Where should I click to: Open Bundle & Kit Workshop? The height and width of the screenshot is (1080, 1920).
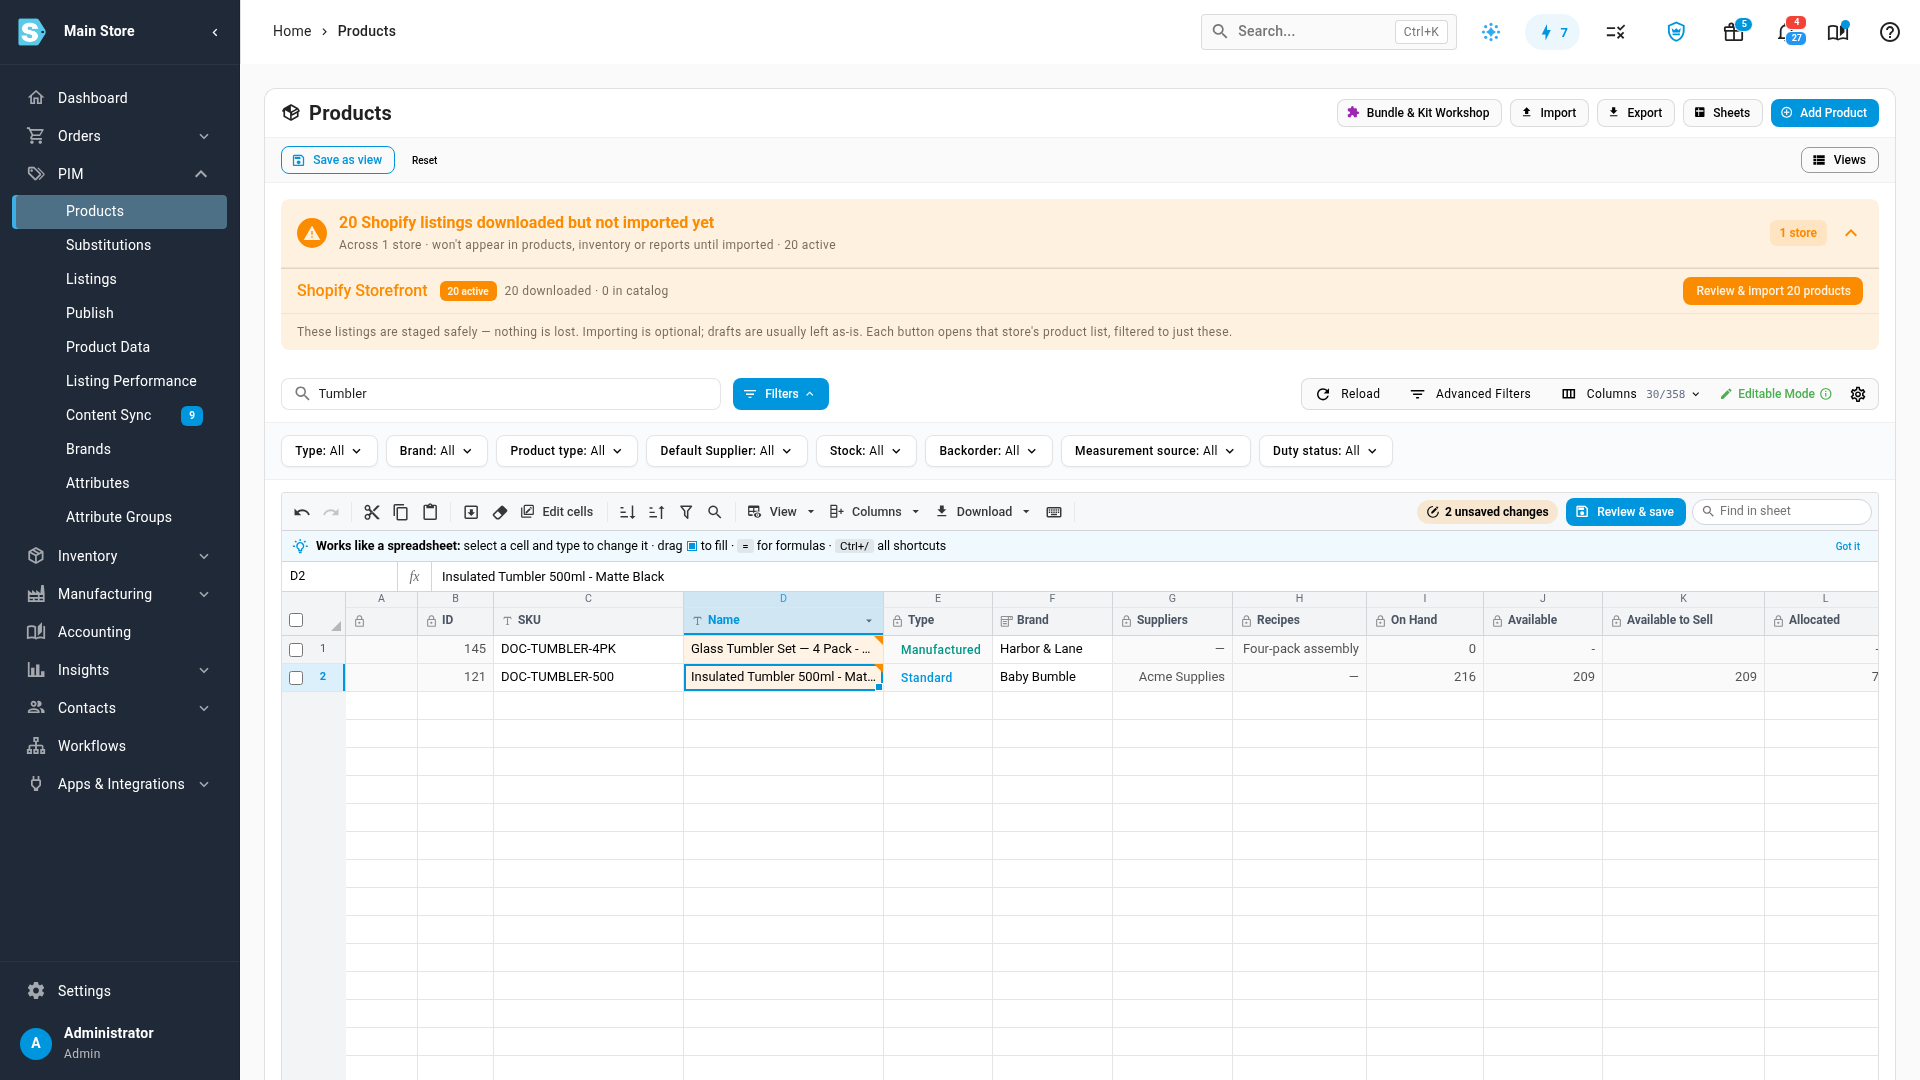[x=1418, y=113]
